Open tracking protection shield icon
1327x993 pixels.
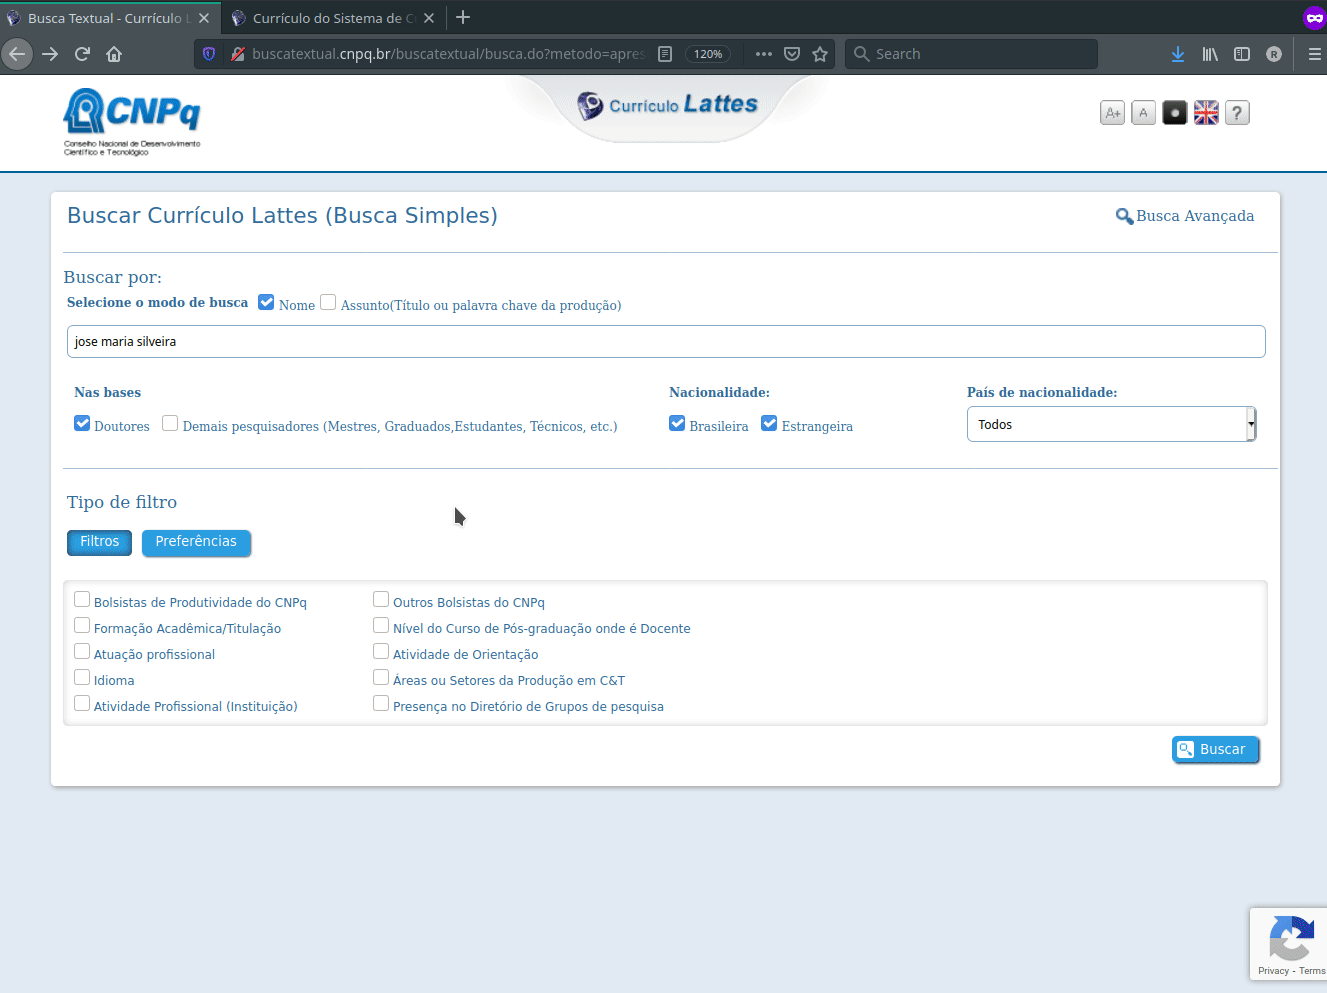click(209, 54)
